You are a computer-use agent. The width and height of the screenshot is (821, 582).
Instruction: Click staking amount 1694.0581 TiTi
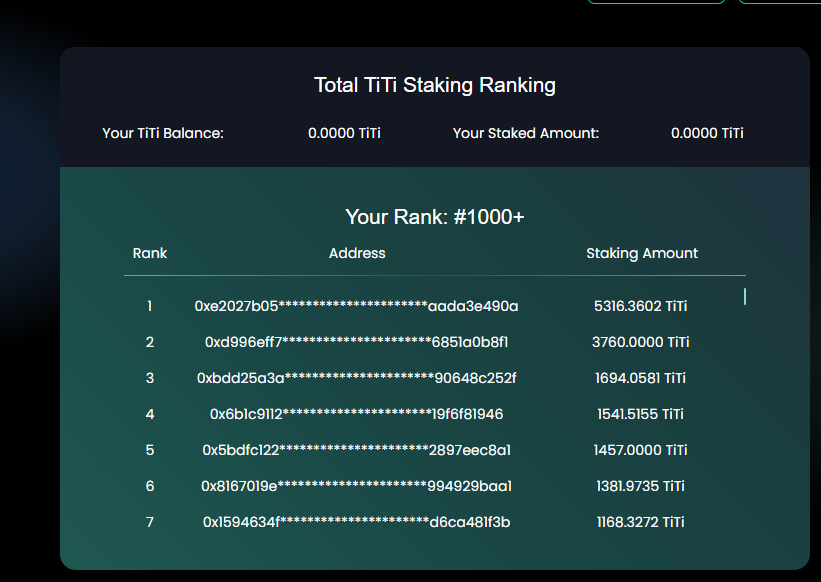pyautogui.click(x=640, y=378)
